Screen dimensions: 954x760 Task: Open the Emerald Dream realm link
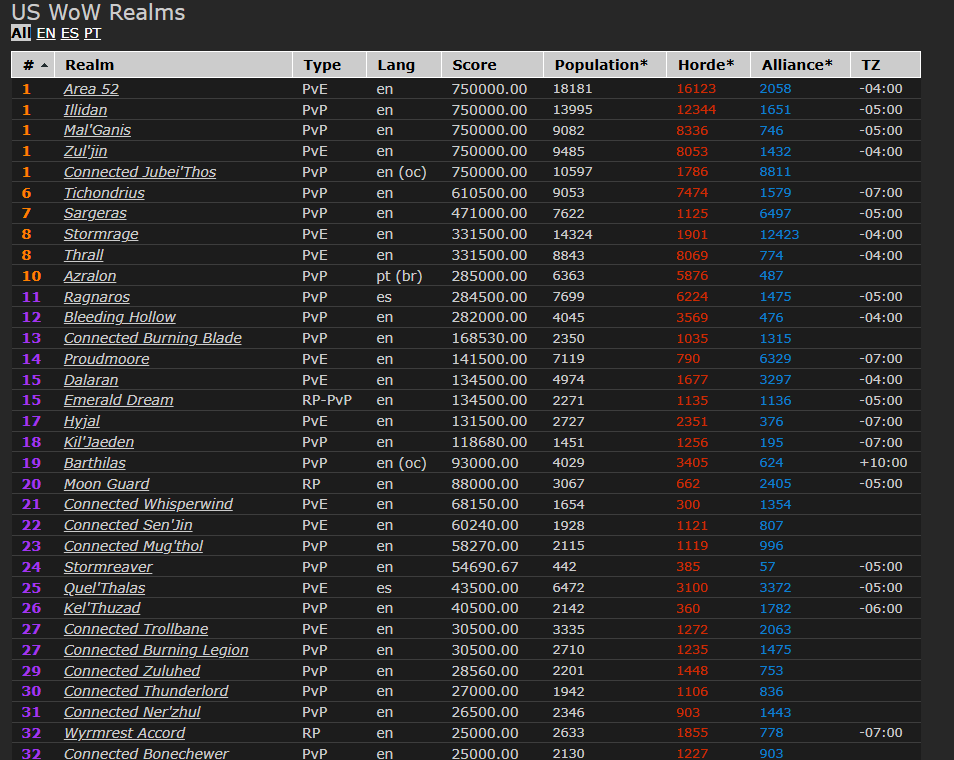[x=119, y=400]
